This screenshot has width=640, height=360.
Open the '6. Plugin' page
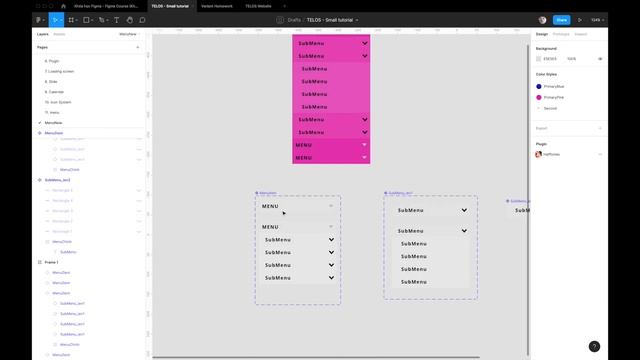click(52, 61)
